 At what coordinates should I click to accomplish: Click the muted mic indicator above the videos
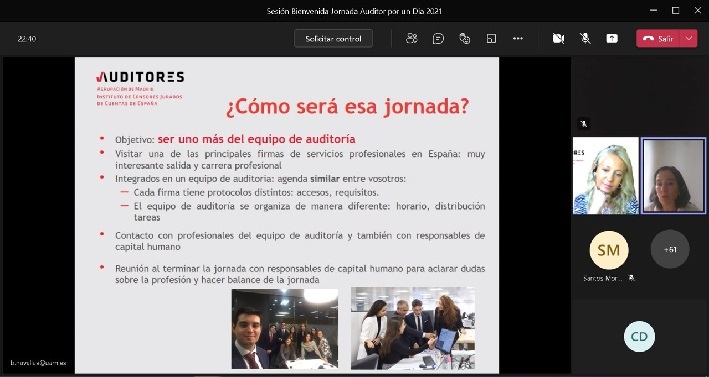point(583,123)
